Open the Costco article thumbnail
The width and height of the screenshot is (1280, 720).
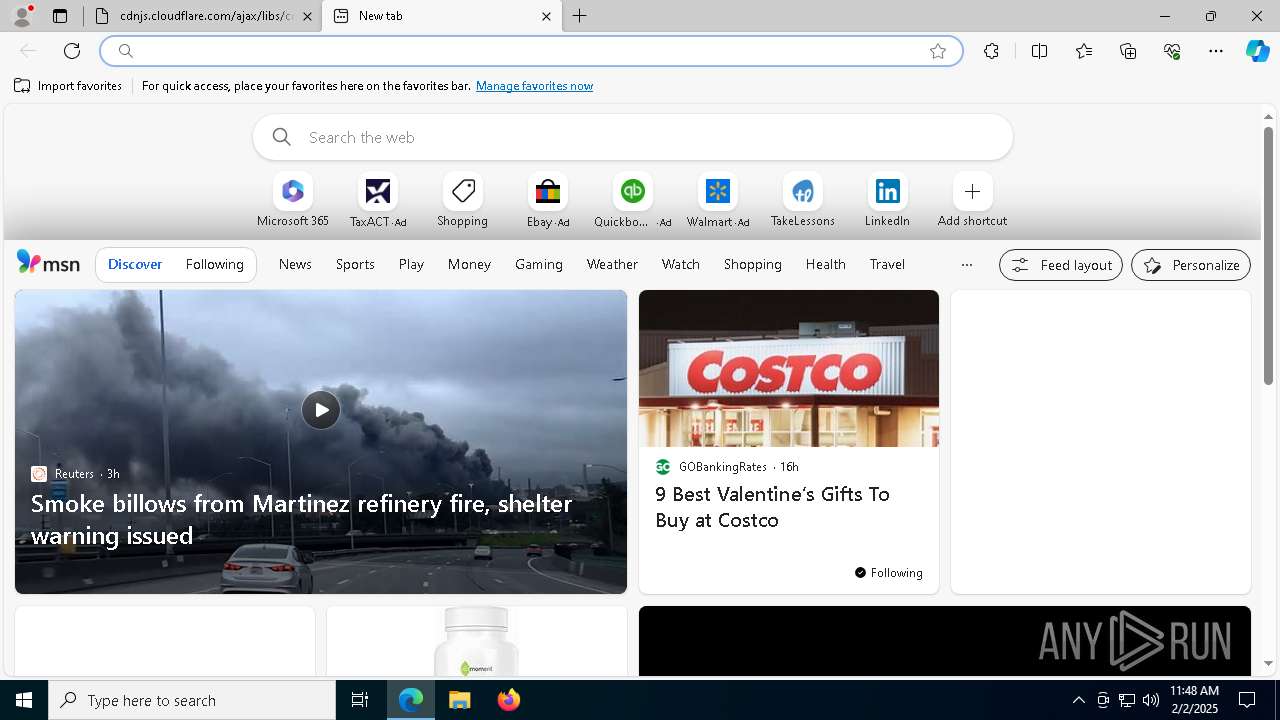coord(789,369)
